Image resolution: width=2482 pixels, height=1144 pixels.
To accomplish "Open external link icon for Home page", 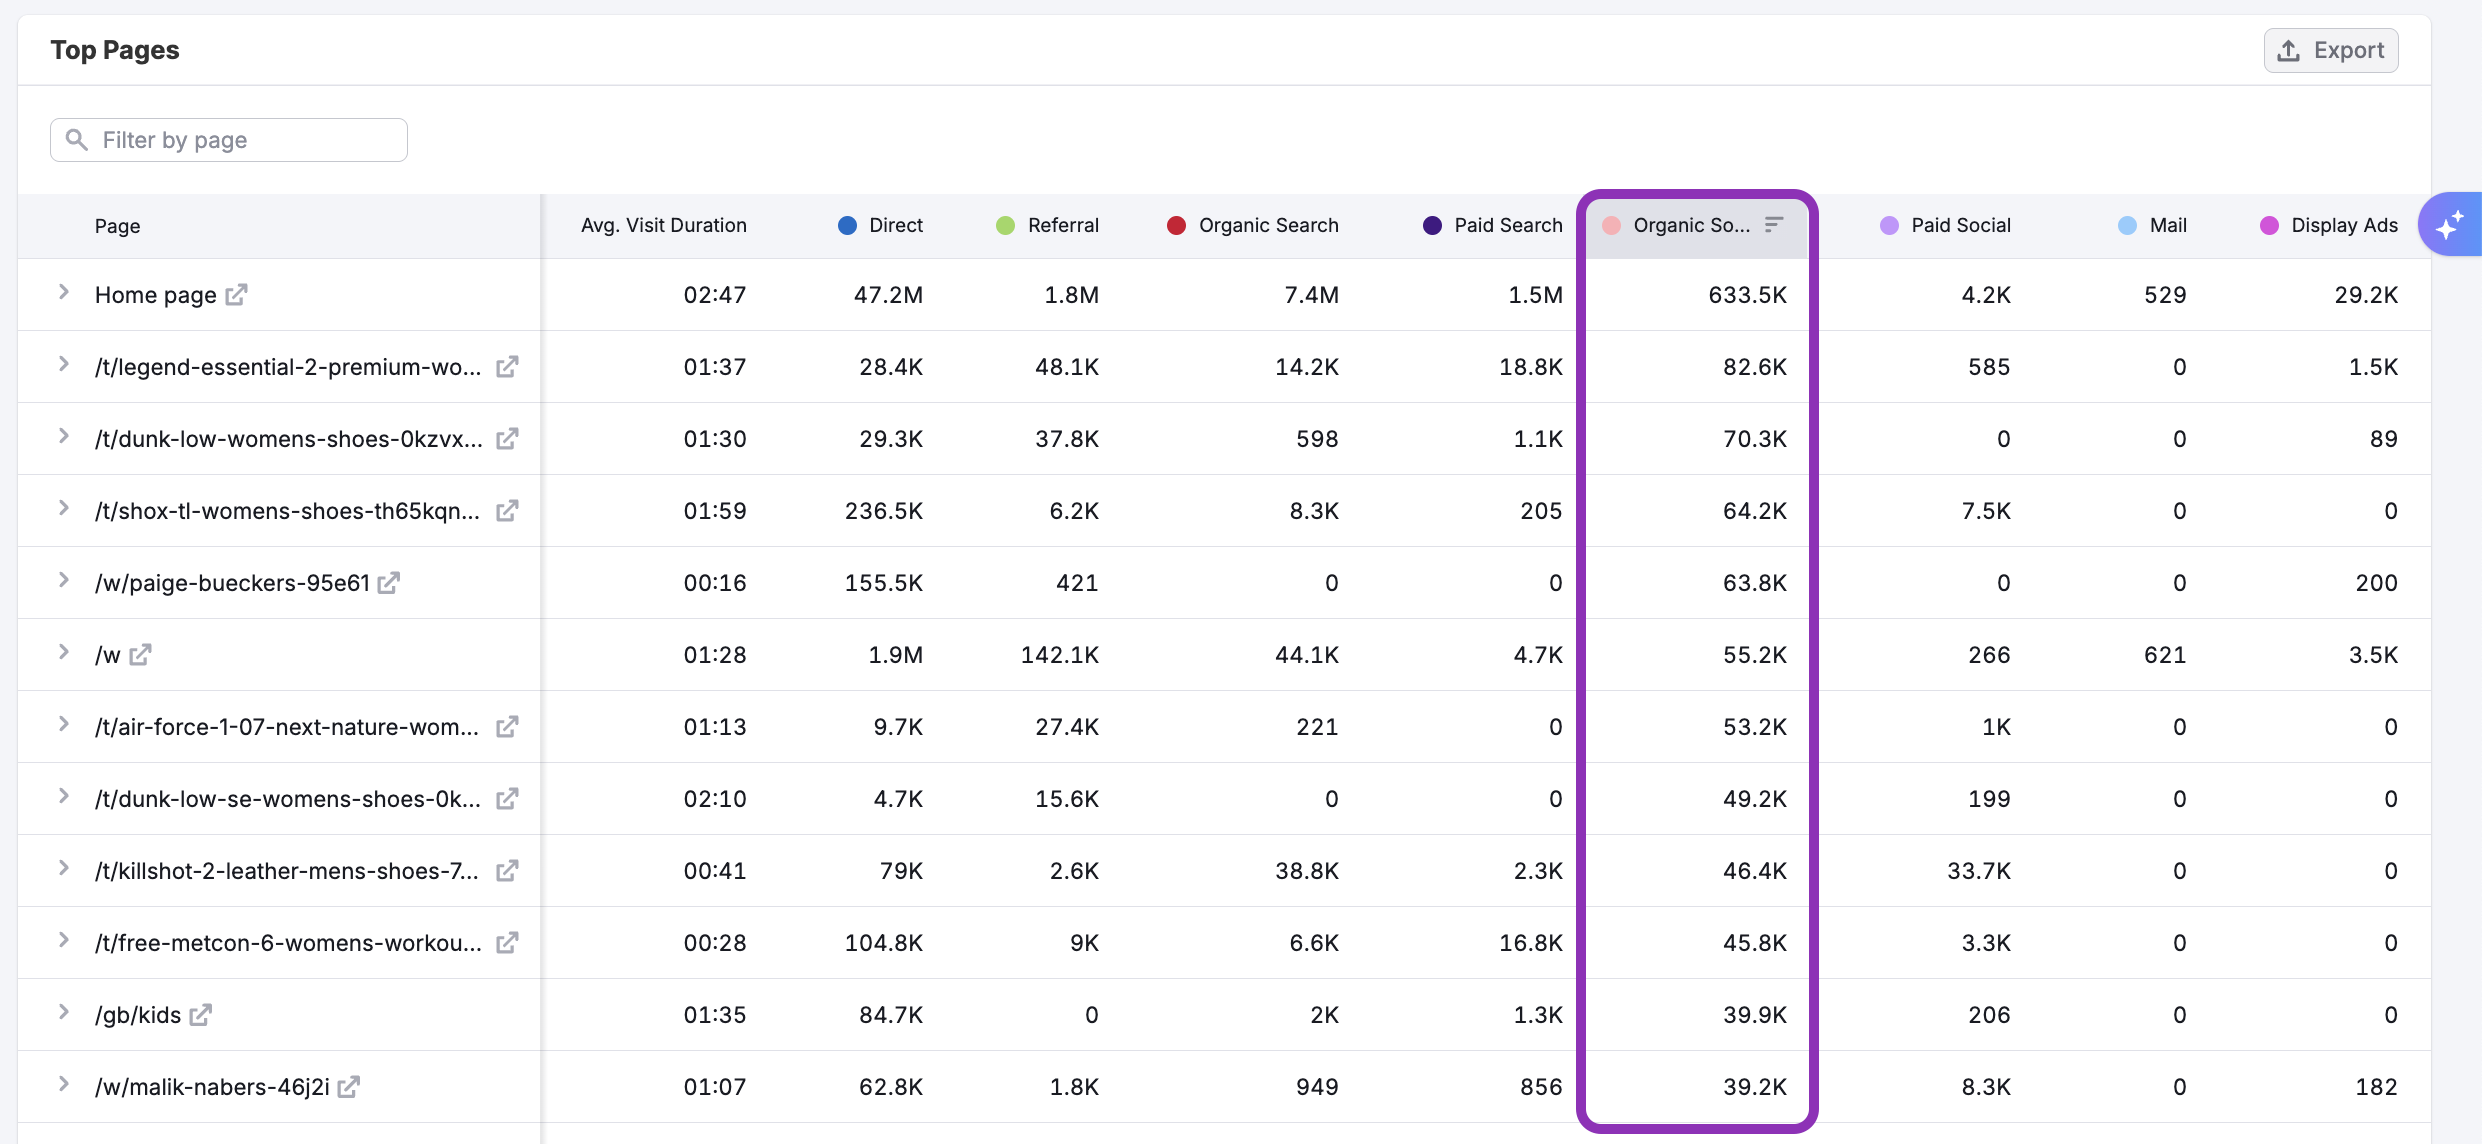I will click(236, 295).
